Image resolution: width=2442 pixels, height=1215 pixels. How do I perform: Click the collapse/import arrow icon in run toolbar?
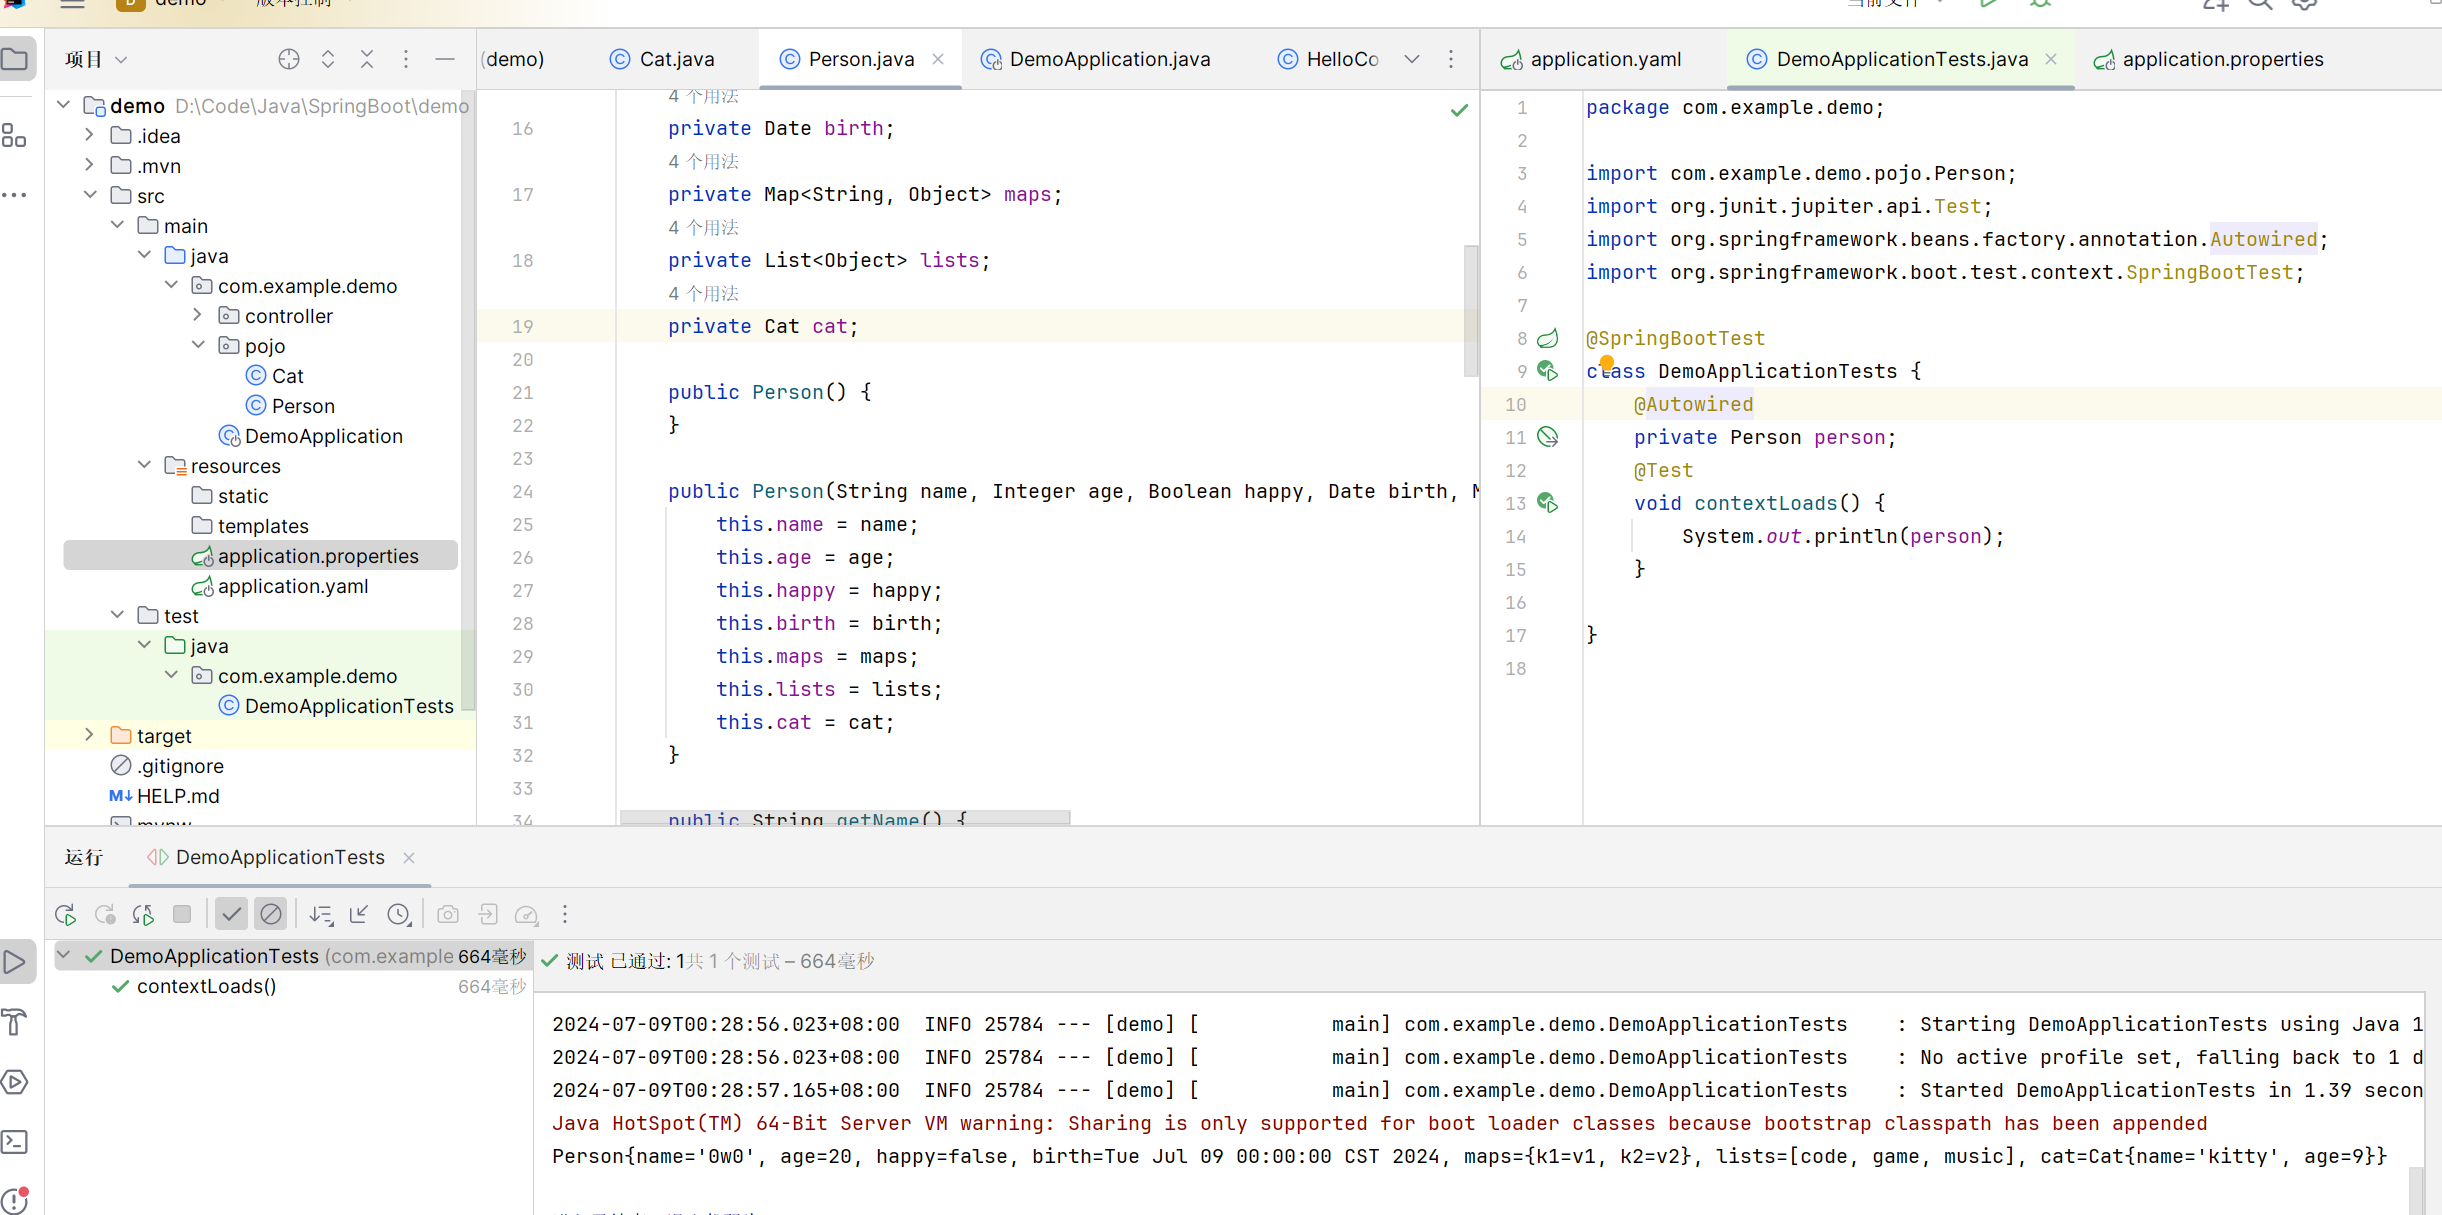click(x=360, y=914)
